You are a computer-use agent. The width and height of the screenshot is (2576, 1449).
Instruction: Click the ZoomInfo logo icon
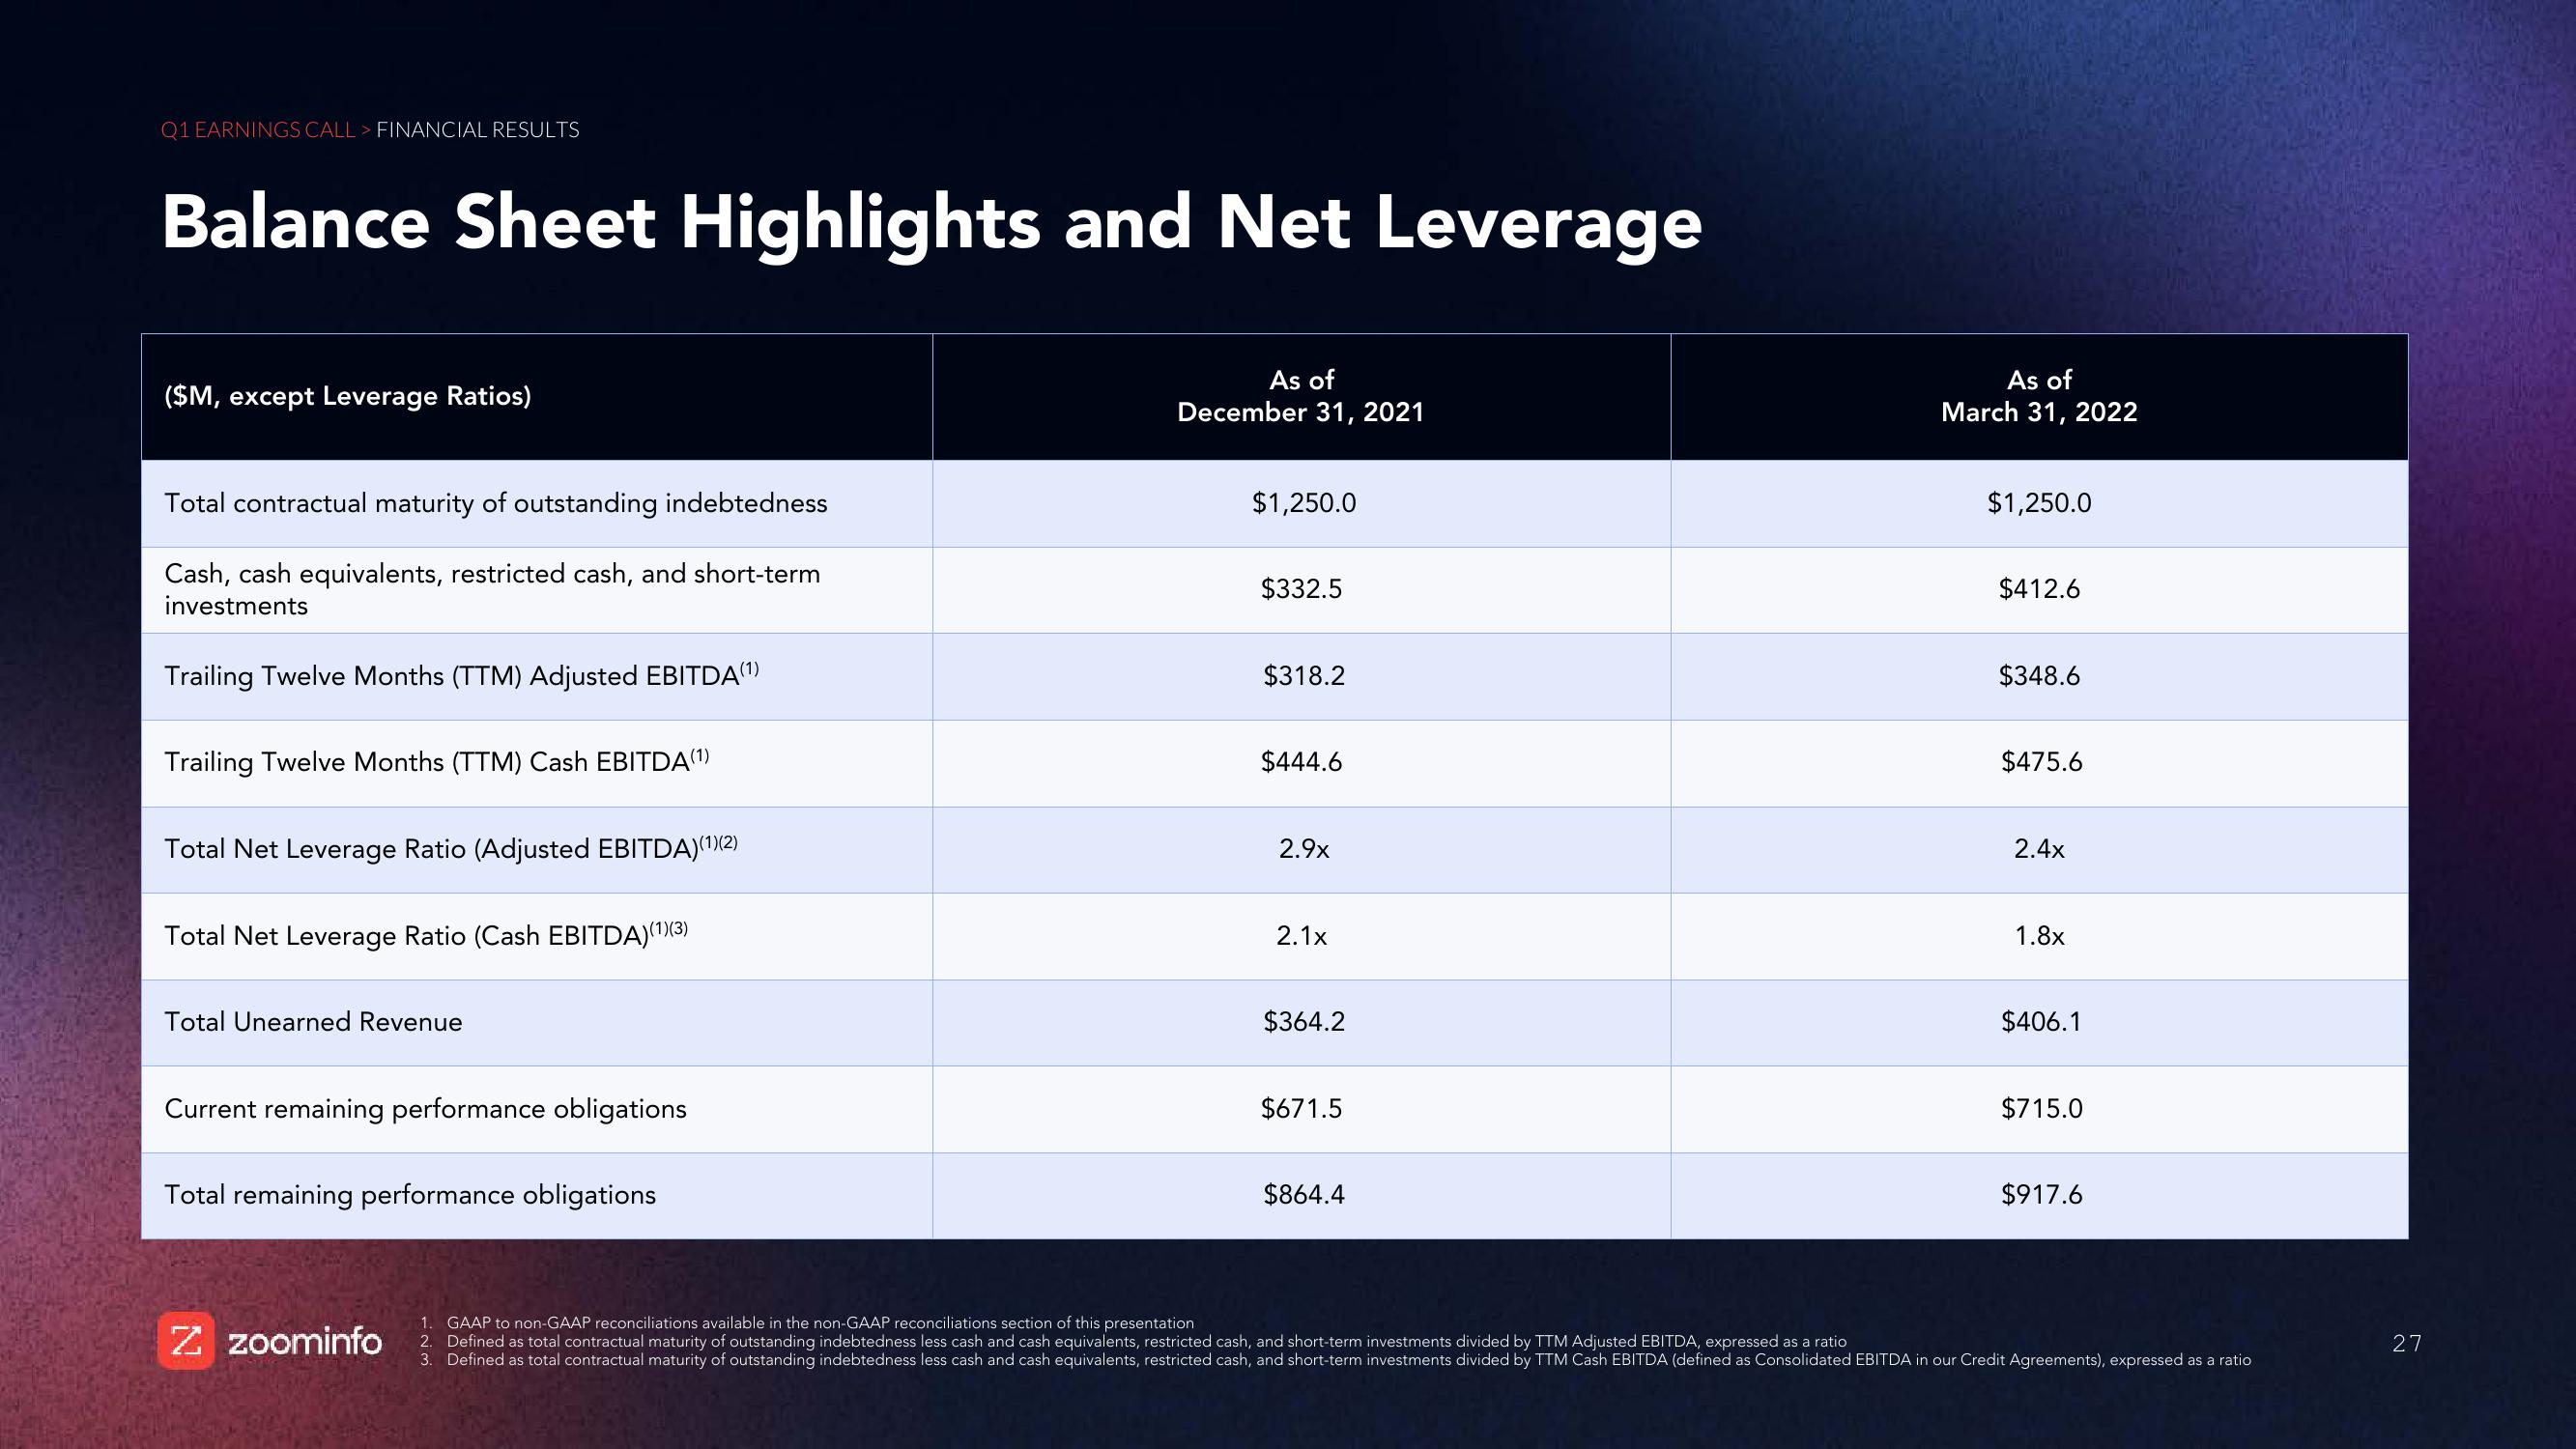[x=186, y=1340]
